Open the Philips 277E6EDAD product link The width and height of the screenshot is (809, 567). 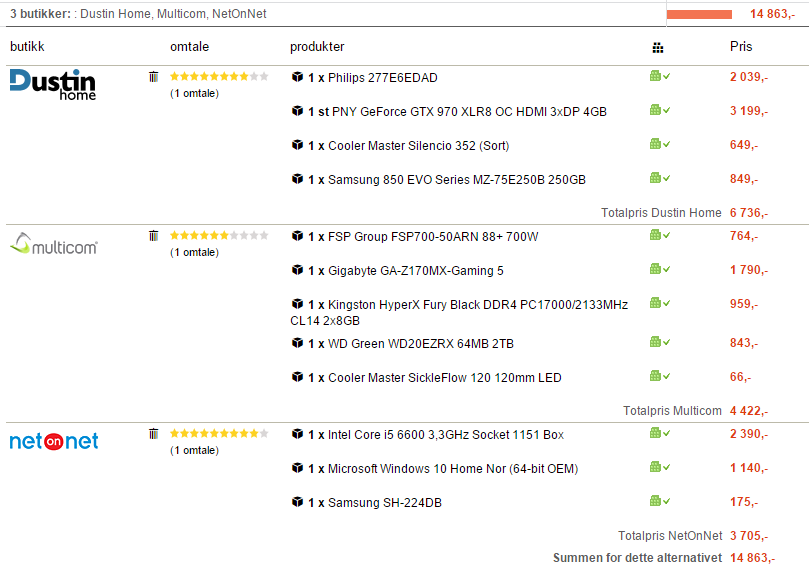(x=383, y=78)
